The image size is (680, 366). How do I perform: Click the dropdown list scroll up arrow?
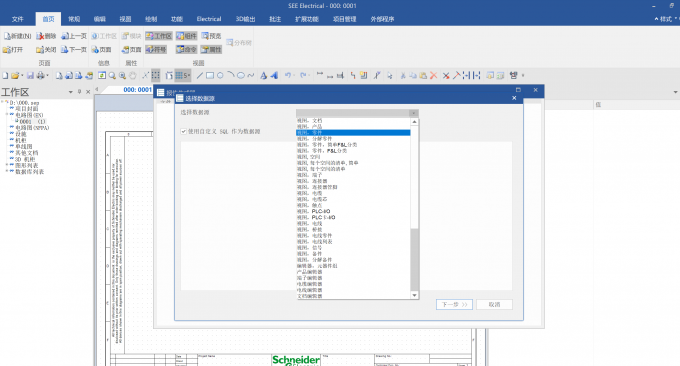[x=415, y=122]
